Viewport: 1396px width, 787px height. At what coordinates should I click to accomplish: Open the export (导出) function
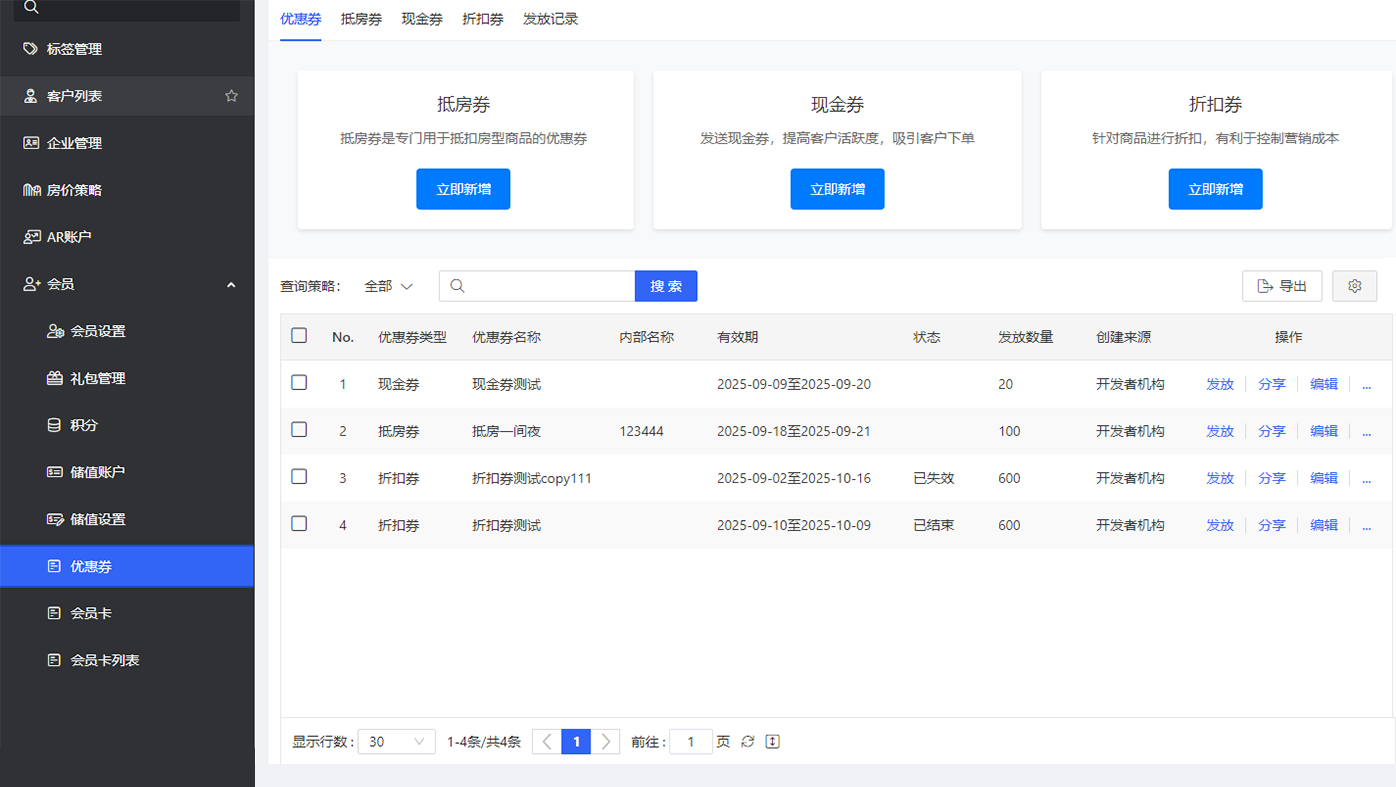click(1282, 285)
